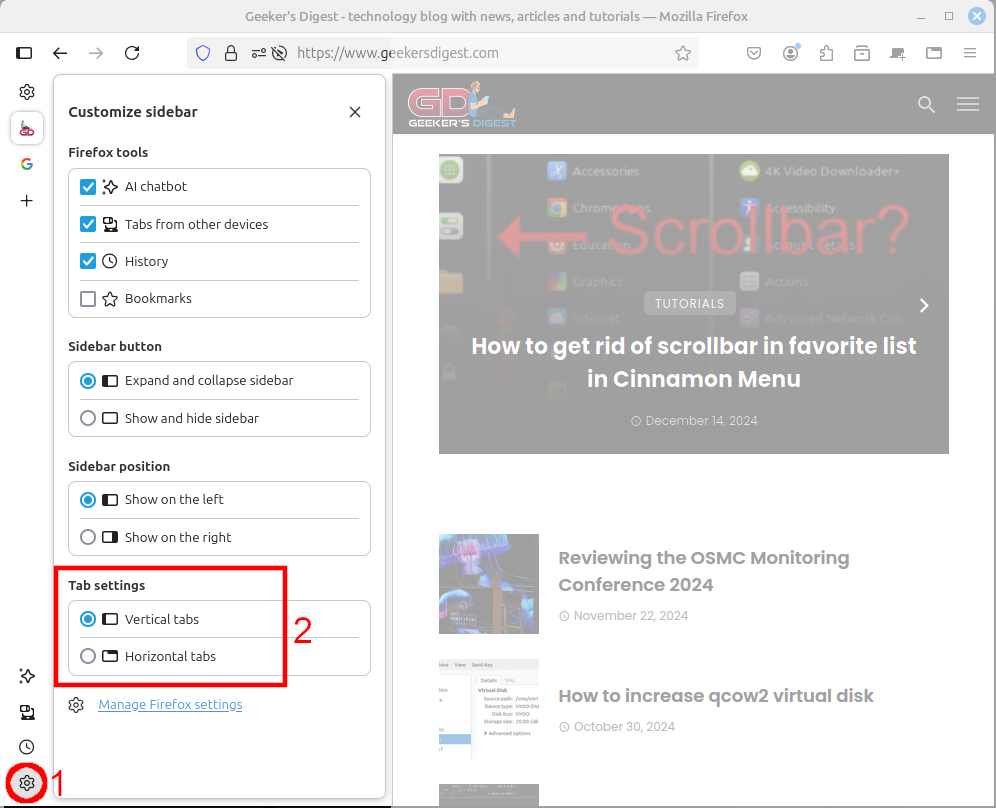Save page to Pocket
Image resolution: width=996 pixels, height=808 pixels.
(755, 53)
